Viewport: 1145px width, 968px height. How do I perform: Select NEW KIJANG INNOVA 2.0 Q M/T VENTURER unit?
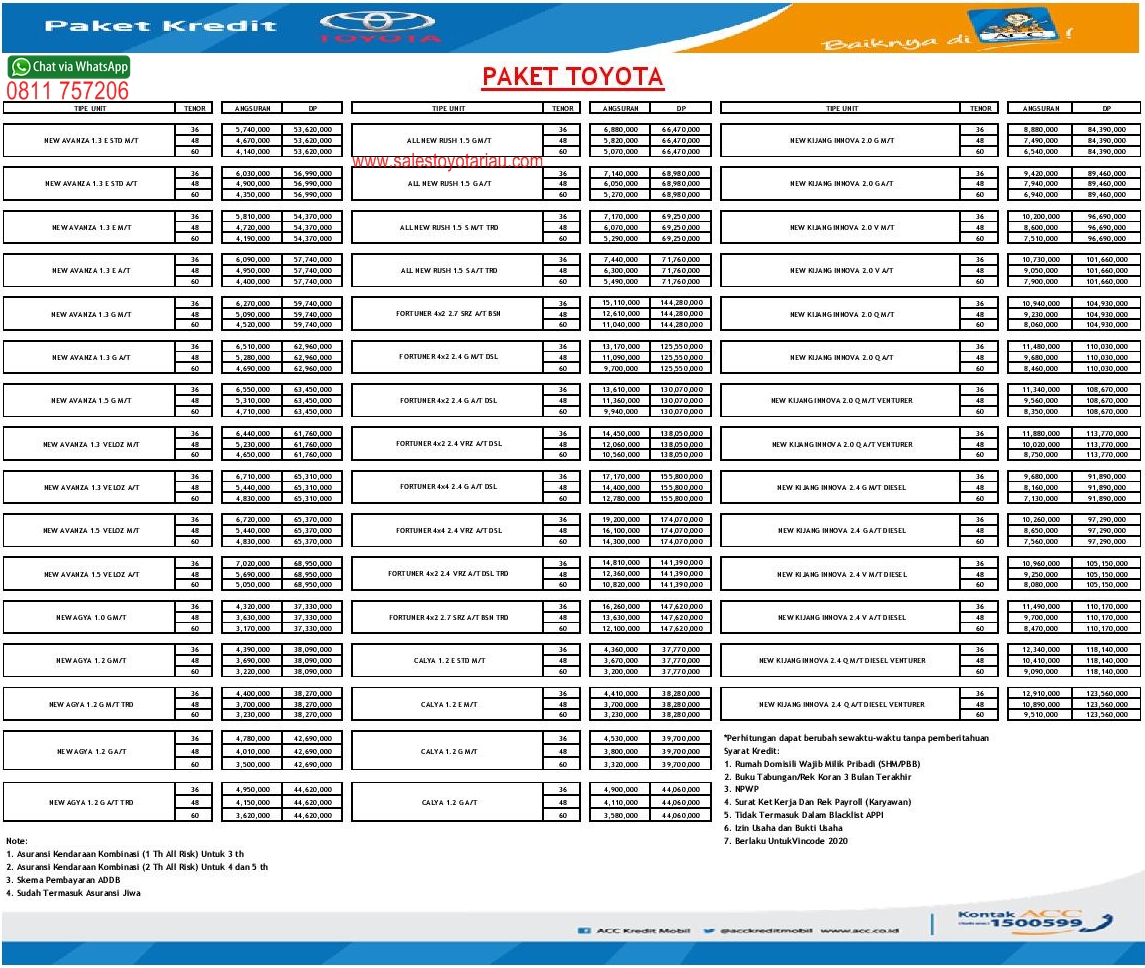(841, 400)
